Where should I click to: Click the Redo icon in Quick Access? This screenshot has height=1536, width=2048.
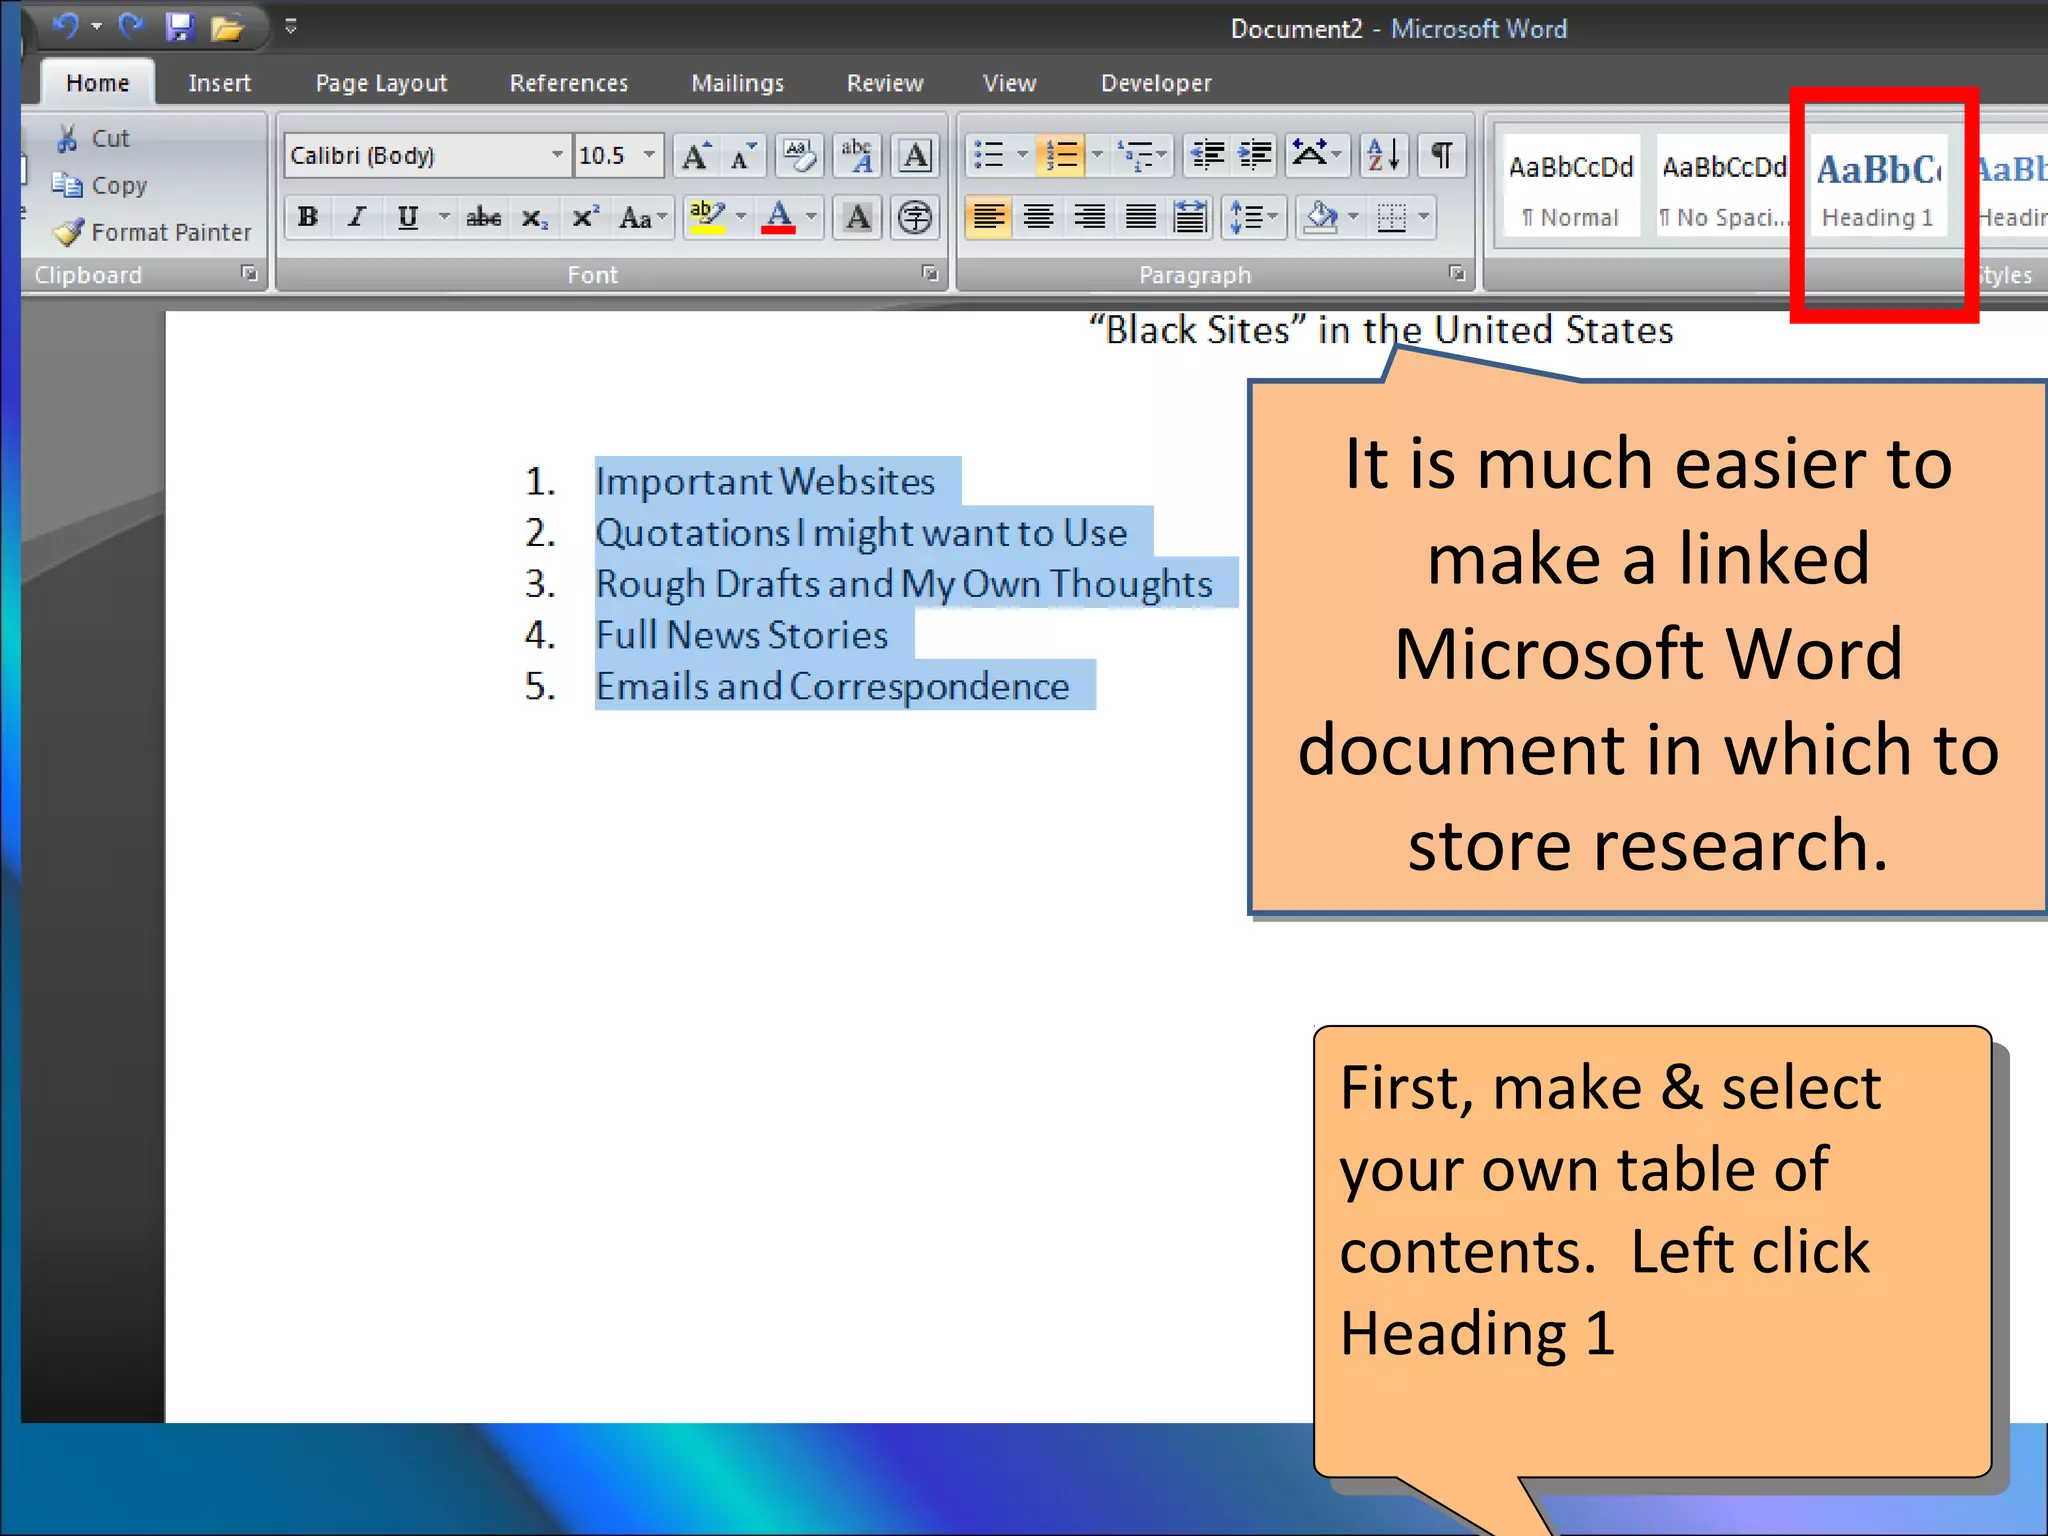click(131, 26)
